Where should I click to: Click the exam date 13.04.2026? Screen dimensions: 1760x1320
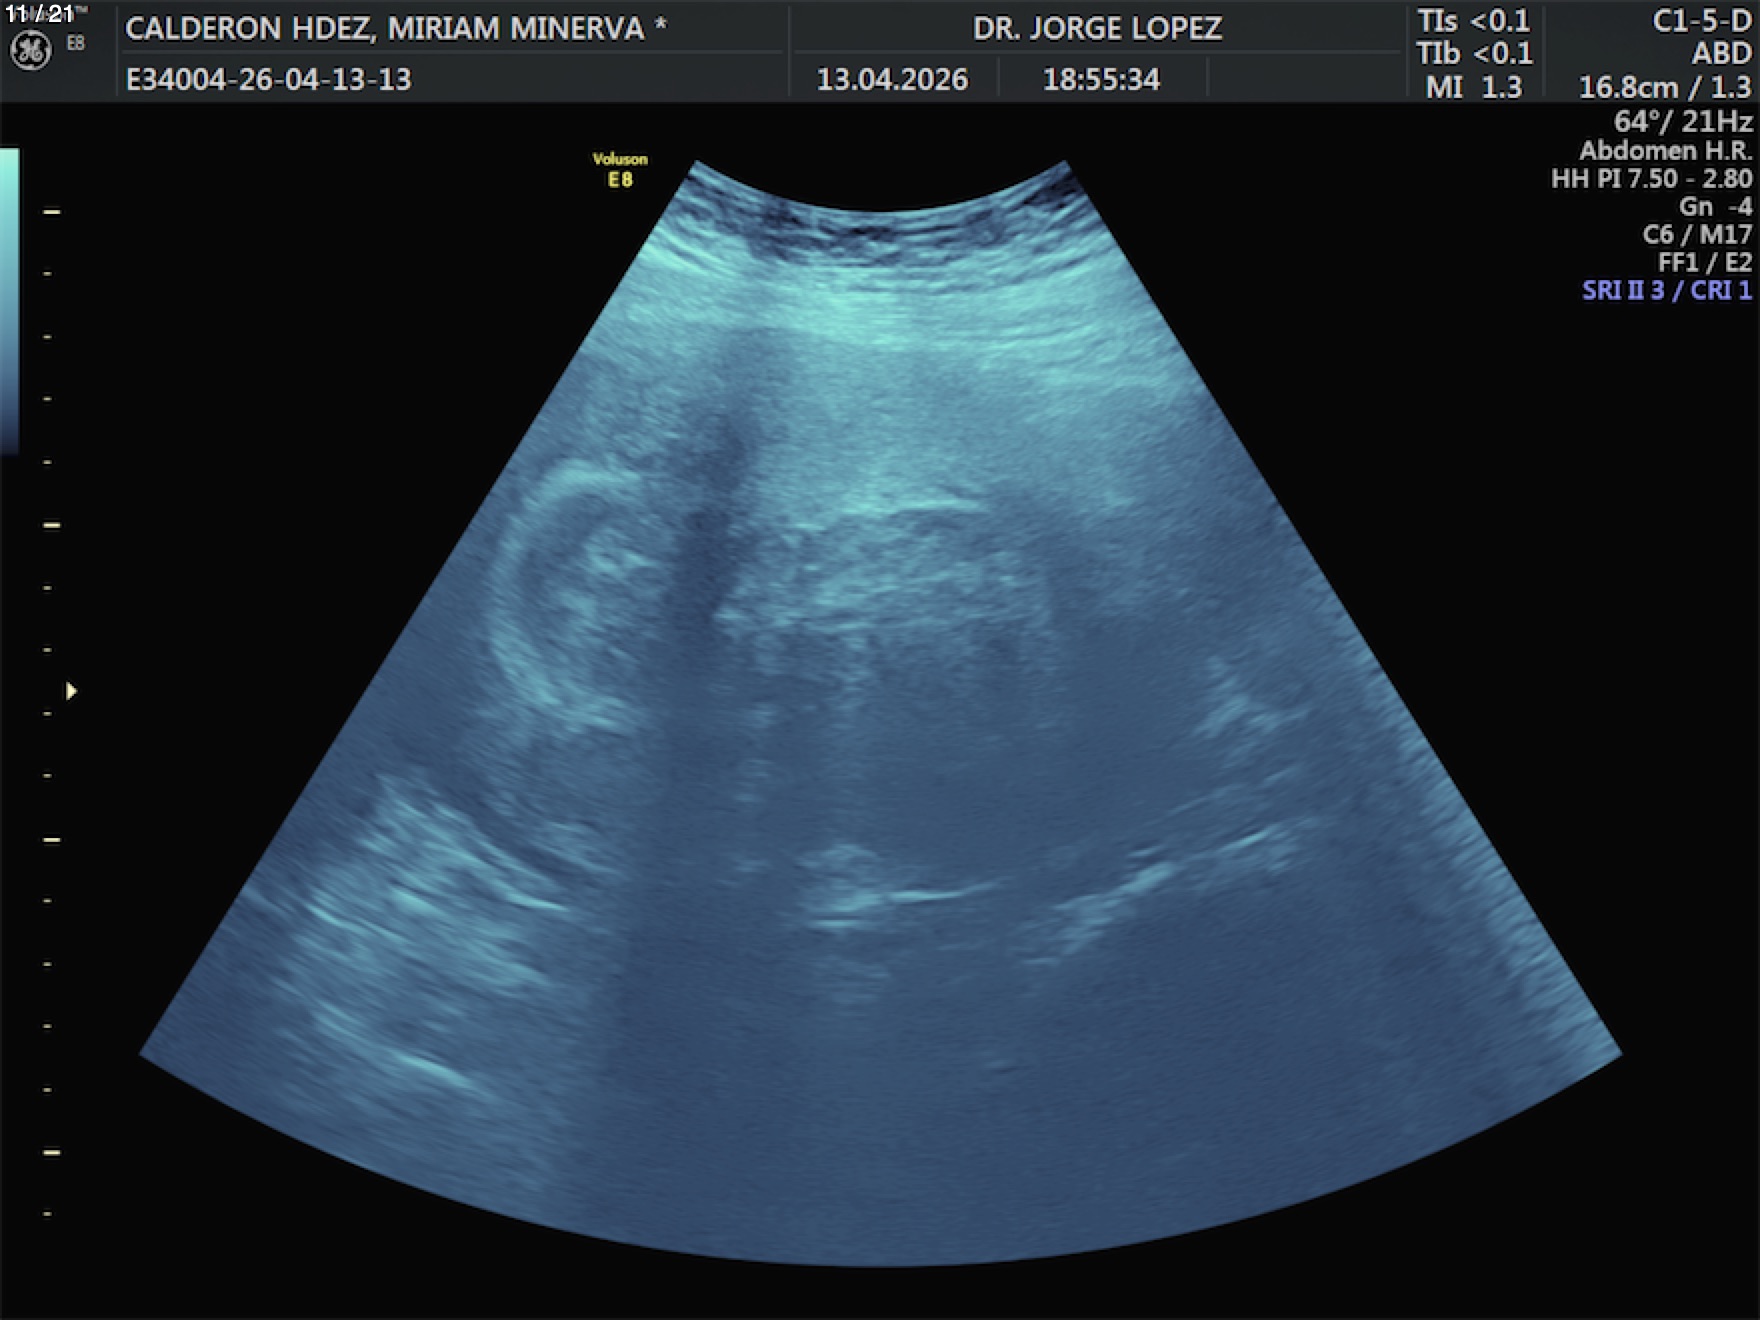892,79
